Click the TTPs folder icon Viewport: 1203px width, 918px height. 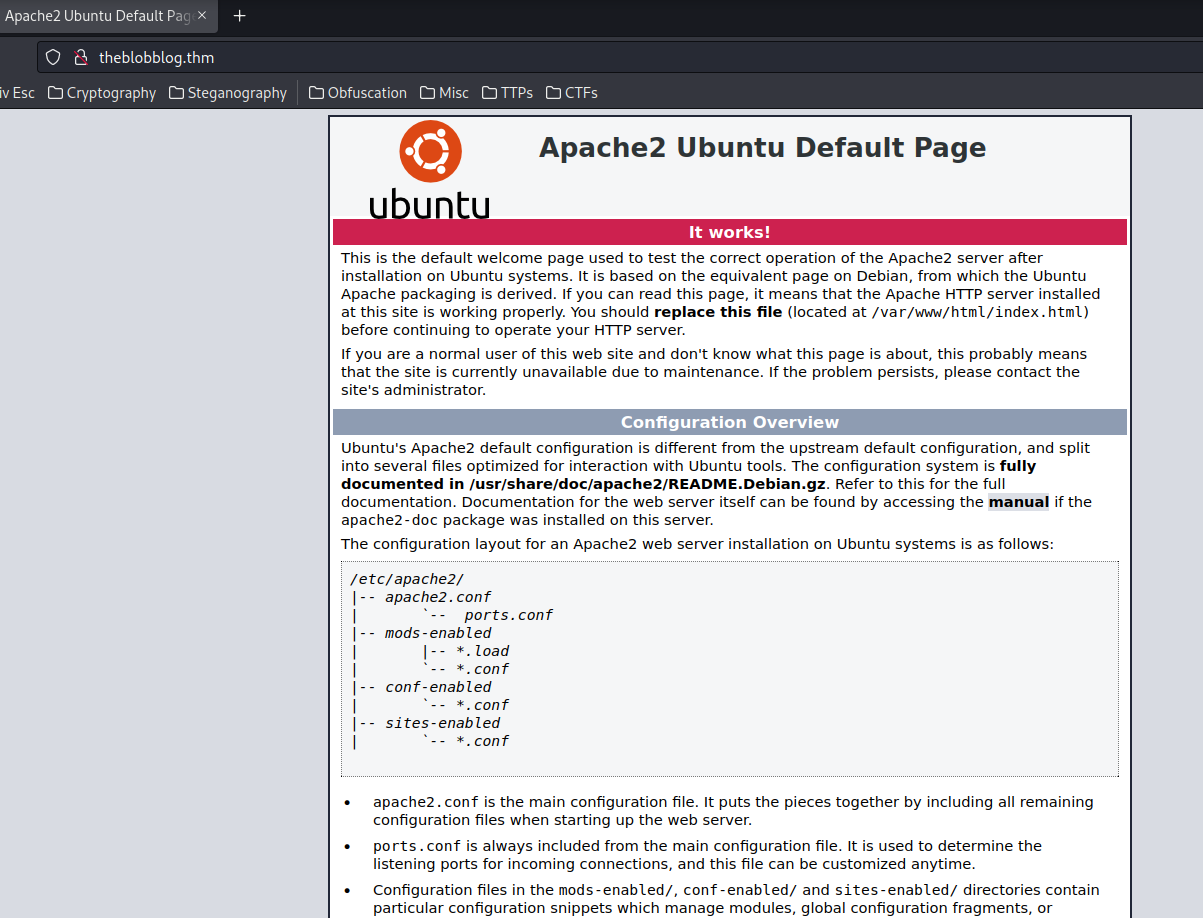coord(489,93)
